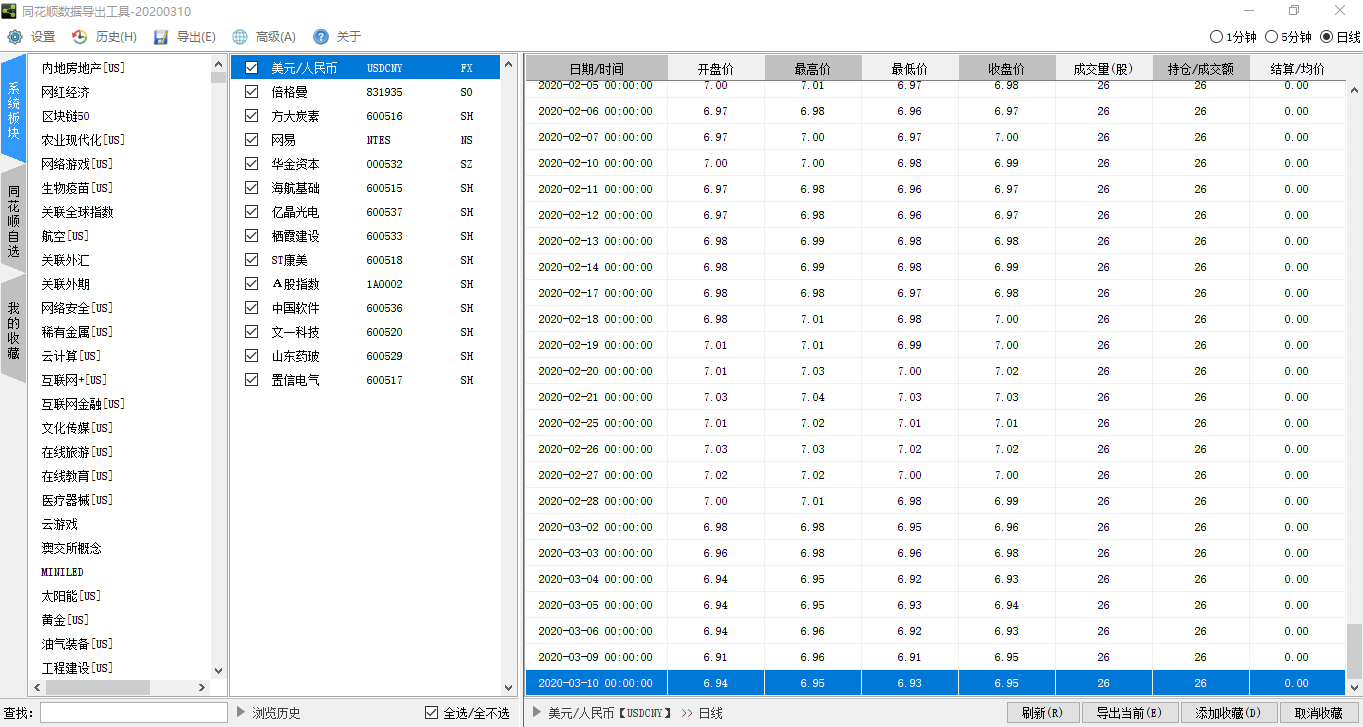
Task: Click the About question mark icon
Action: pos(321,37)
